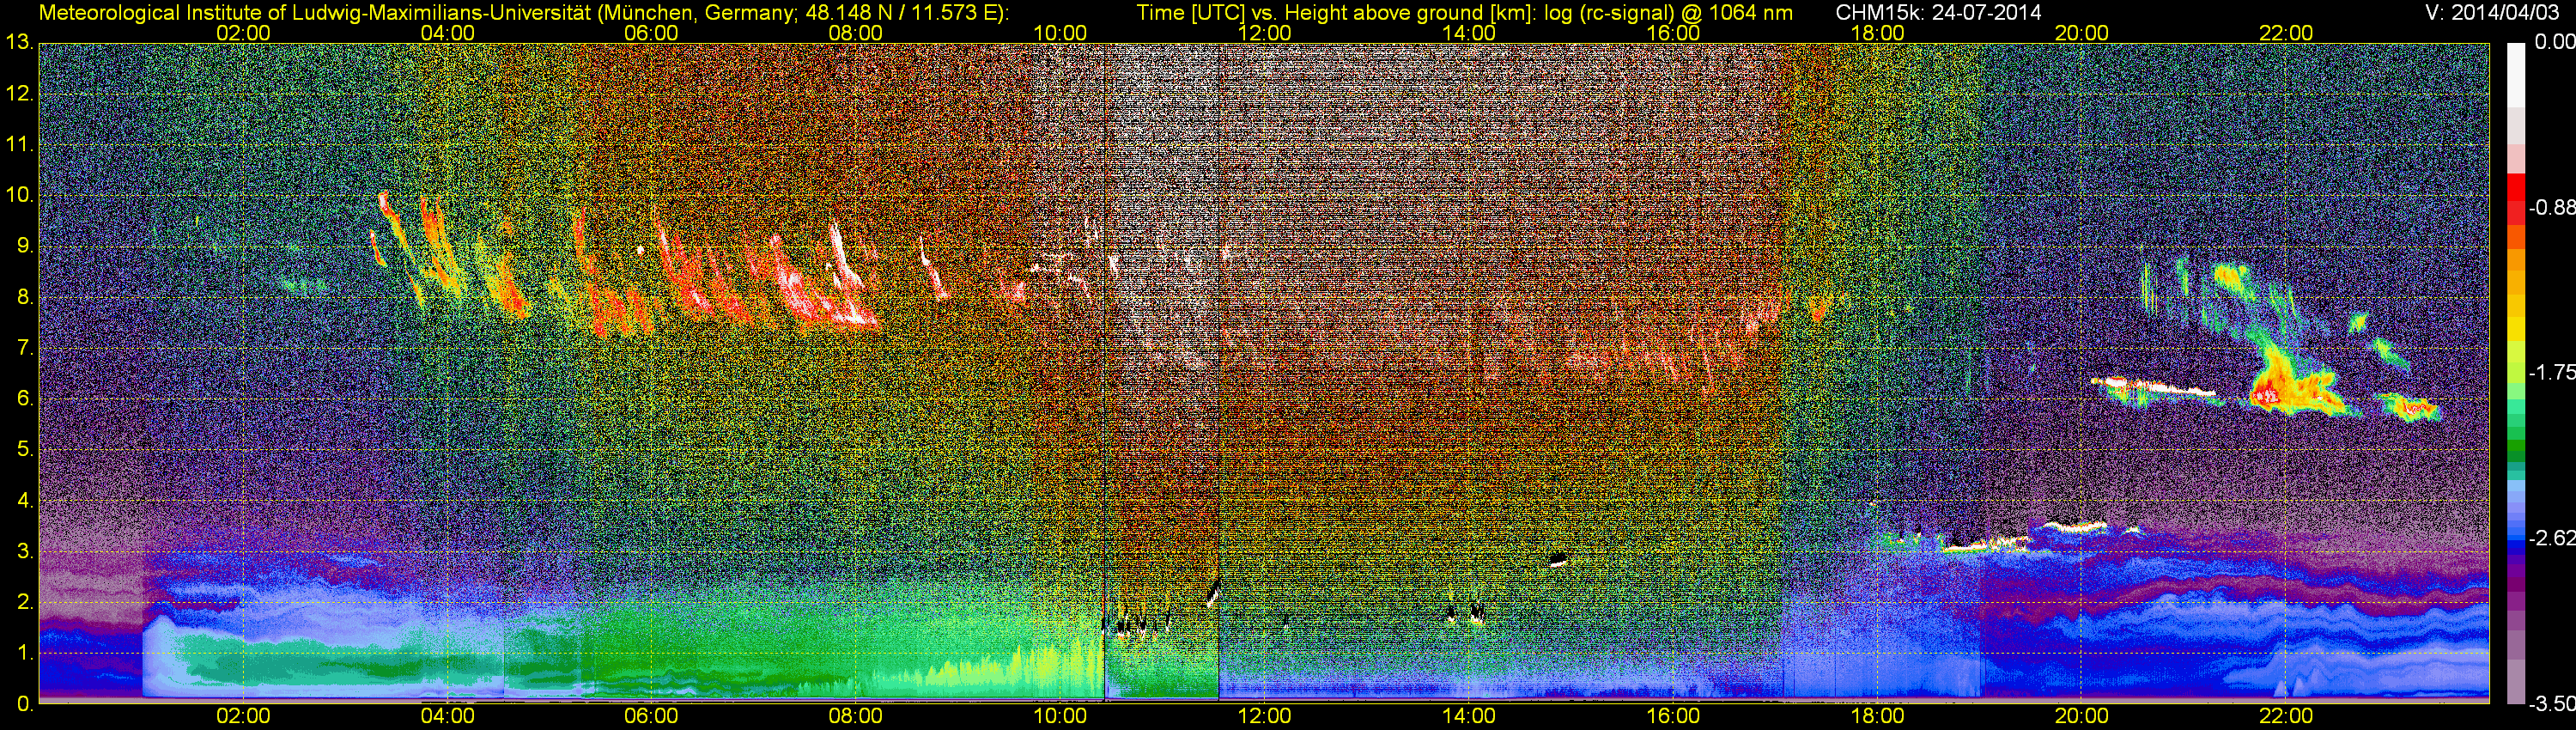Viewport: 2576px width, 730px height.
Task: Click the 16:00 label on the top time axis
Action: (x=1673, y=33)
